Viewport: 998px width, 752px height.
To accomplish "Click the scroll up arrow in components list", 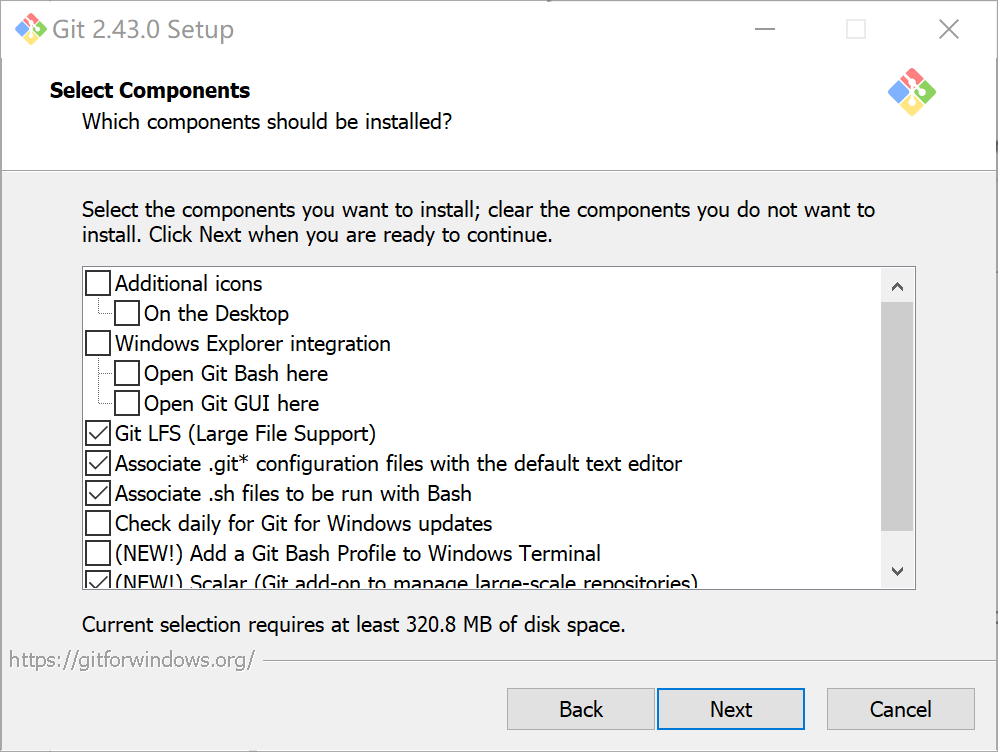I will click(x=897, y=287).
